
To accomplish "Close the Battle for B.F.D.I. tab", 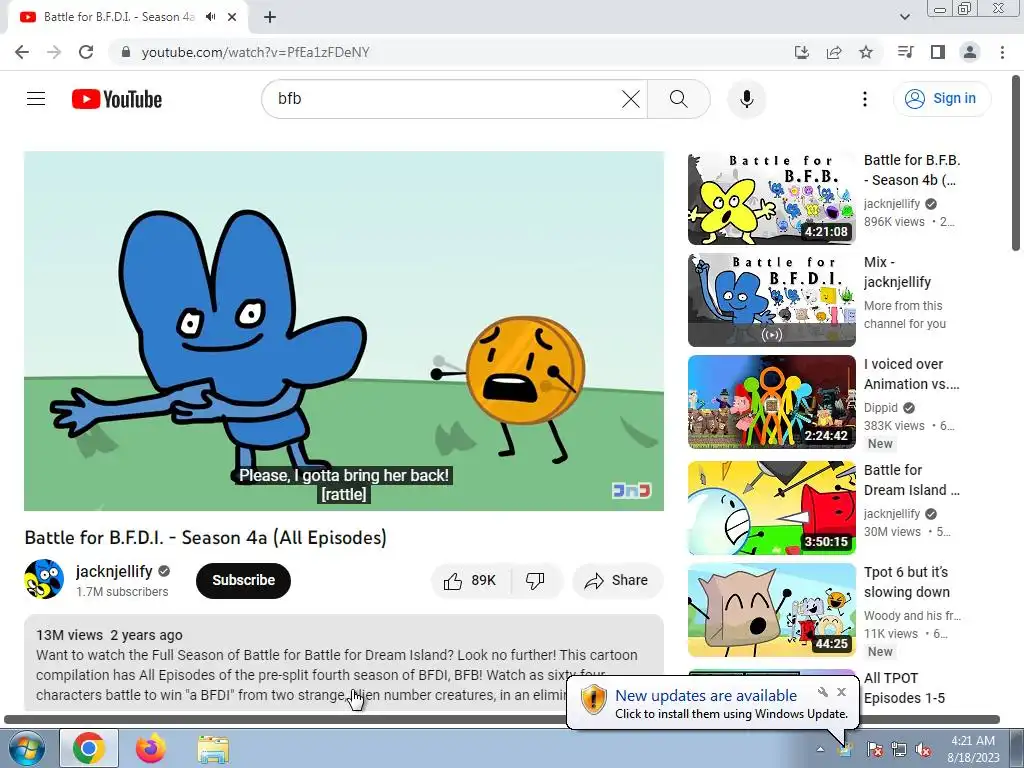I will [x=232, y=17].
